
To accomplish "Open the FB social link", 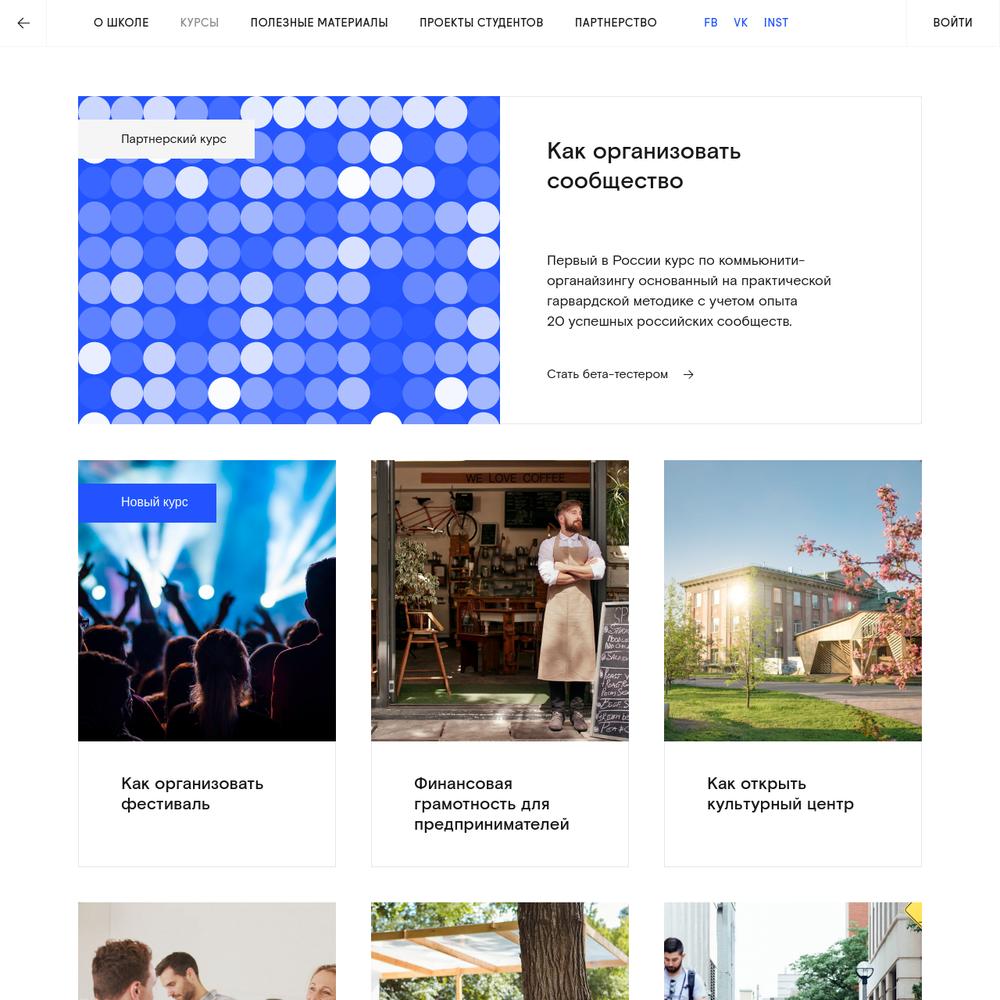I will pyautogui.click(x=710, y=22).
